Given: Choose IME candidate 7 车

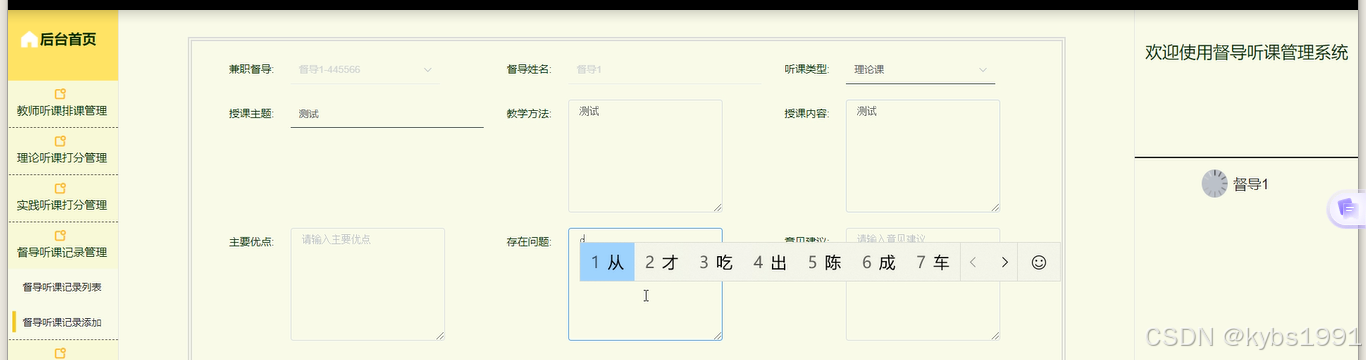Looking at the screenshot, I should [x=933, y=262].
